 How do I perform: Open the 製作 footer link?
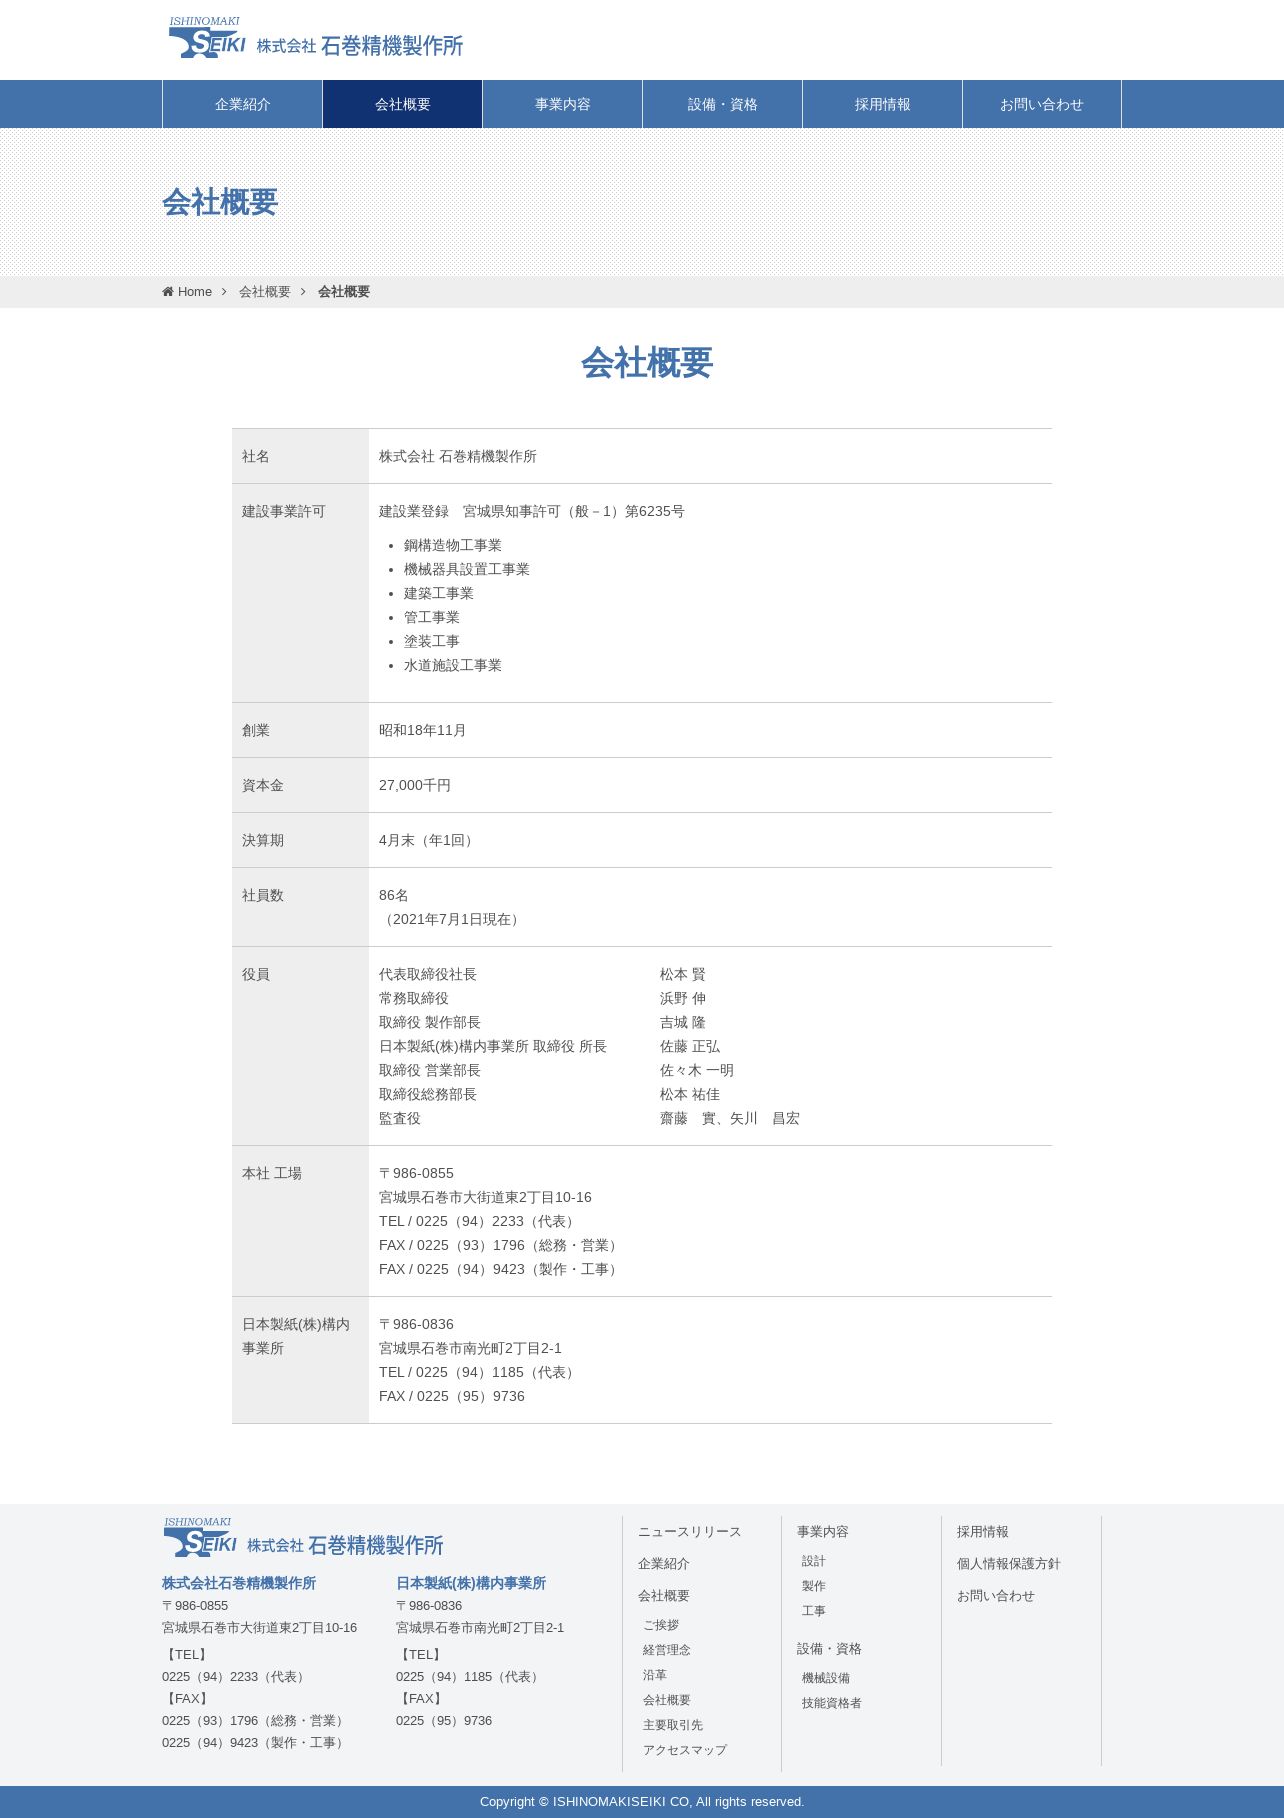click(814, 1586)
